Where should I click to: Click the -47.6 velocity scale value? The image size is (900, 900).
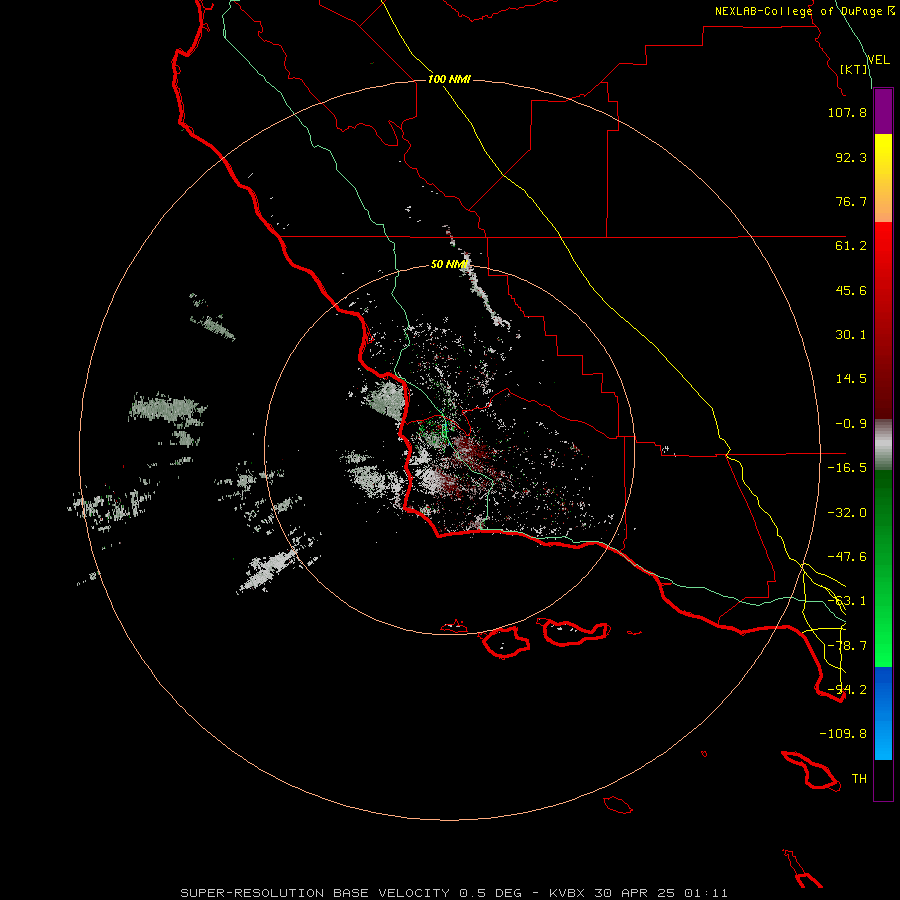(847, 557)
